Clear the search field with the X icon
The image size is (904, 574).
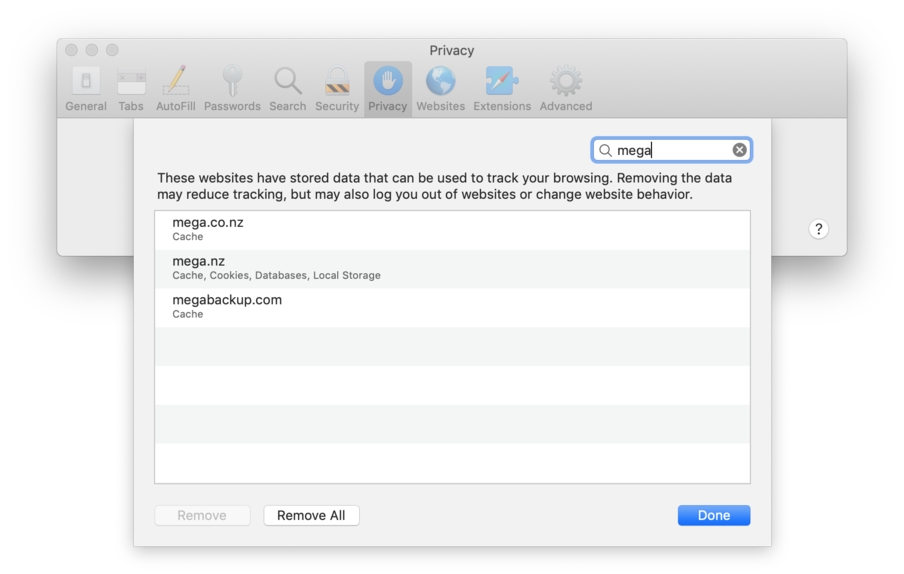[739, 150]
